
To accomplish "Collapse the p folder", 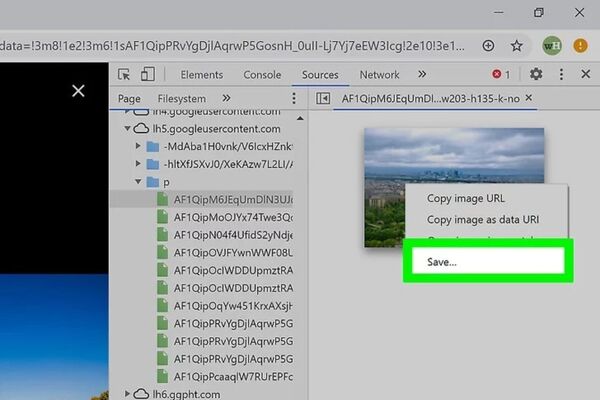I will click(x=139, y=182).
